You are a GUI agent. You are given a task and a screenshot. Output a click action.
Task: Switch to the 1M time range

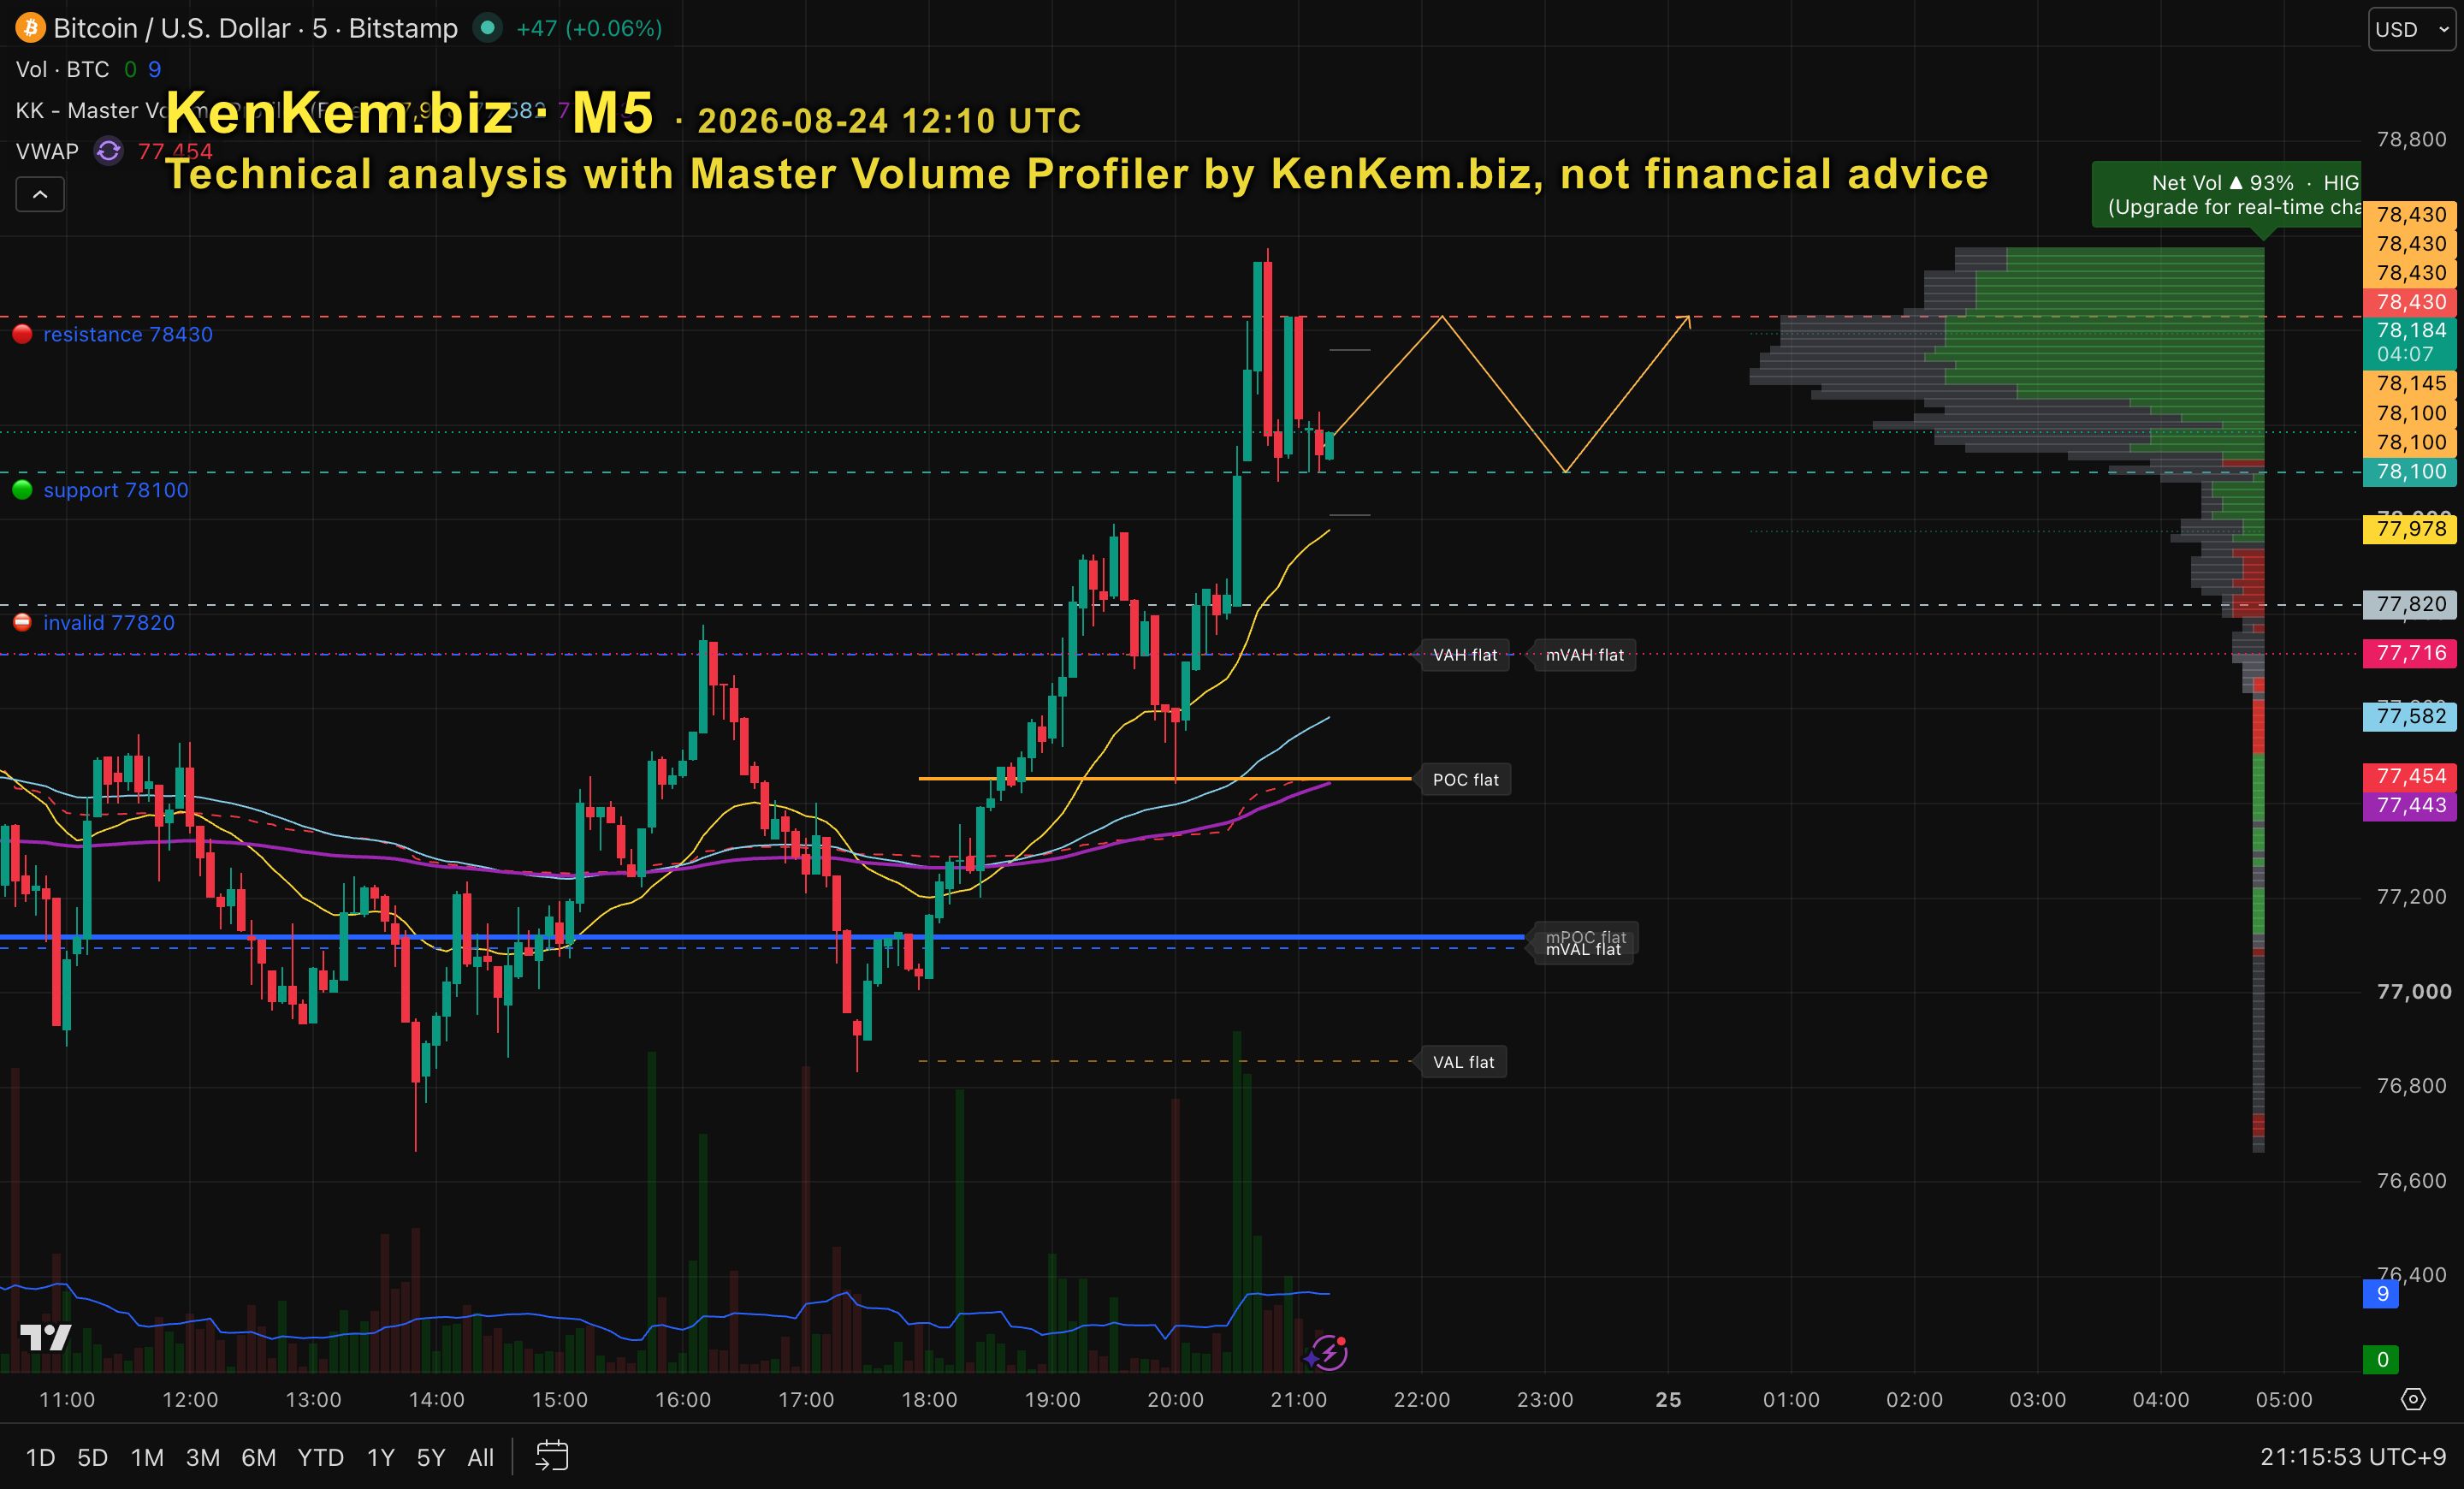(x=147, y=1457)
